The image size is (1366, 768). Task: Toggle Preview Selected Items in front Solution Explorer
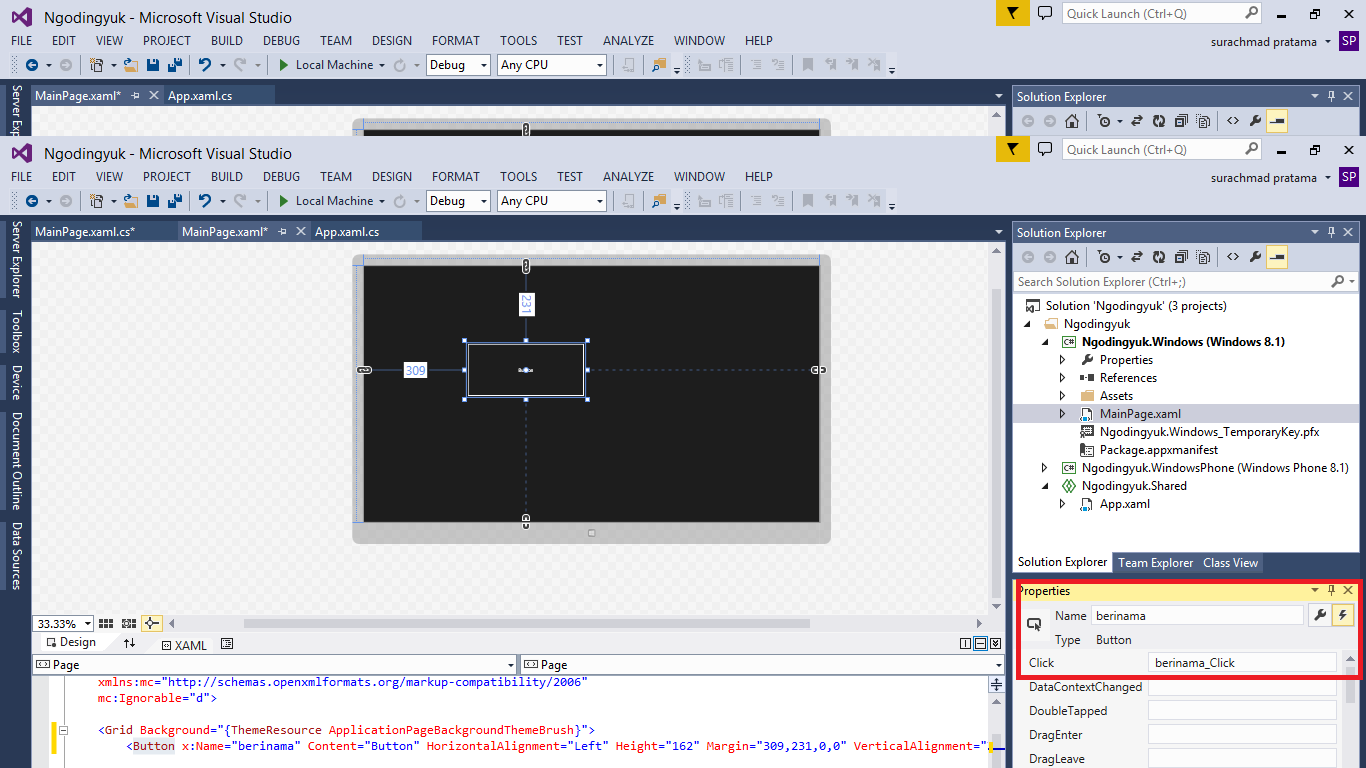[1277, 257]
